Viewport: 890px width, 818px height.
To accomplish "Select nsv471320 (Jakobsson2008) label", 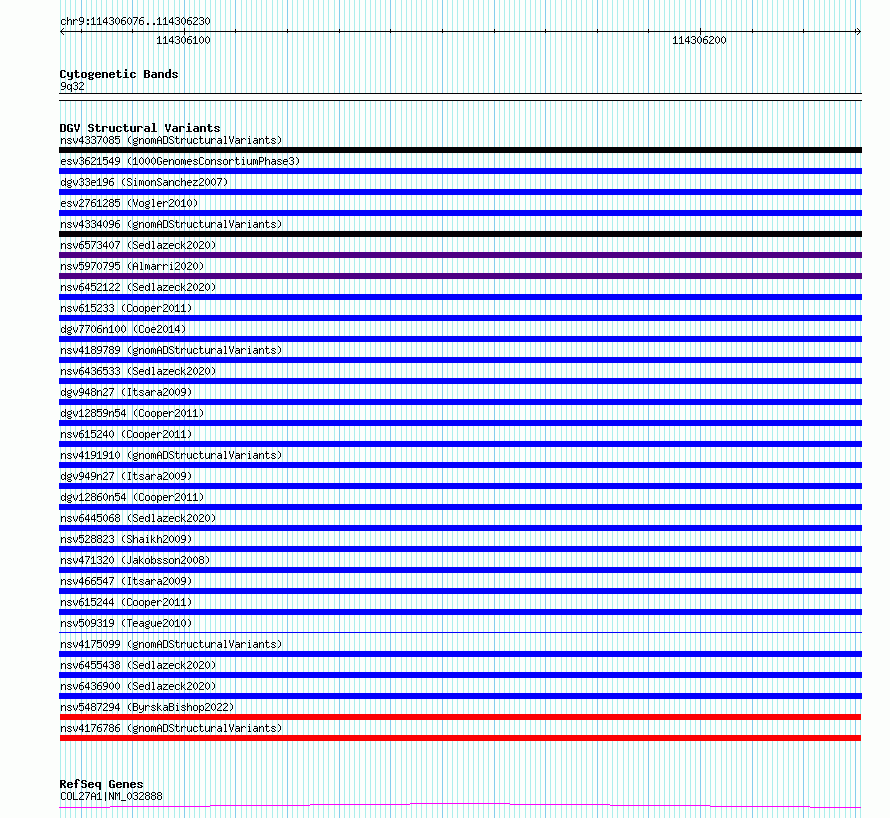I will coord(135,560).
